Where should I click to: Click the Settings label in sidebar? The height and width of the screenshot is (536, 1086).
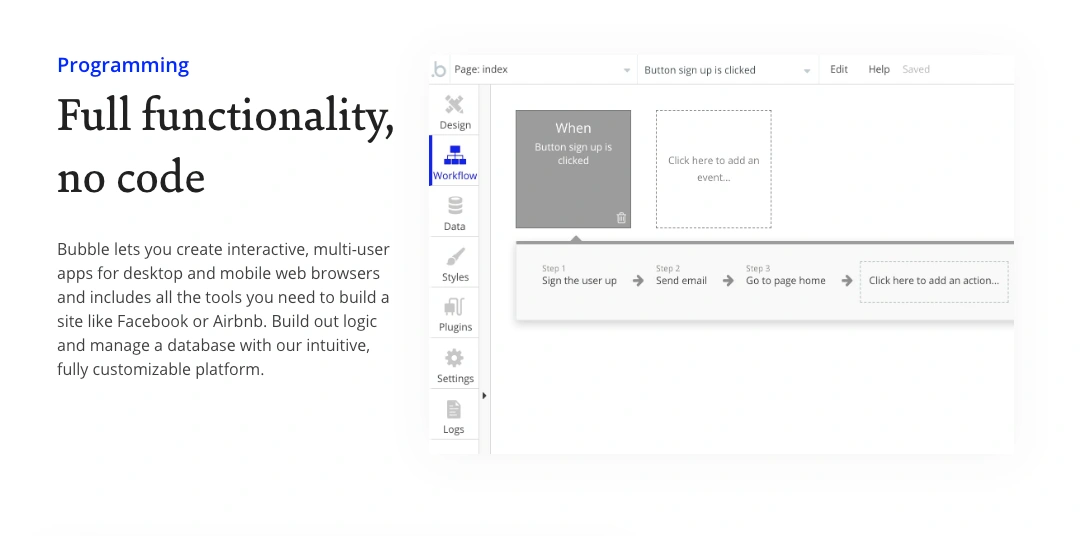tap(455, 379)
